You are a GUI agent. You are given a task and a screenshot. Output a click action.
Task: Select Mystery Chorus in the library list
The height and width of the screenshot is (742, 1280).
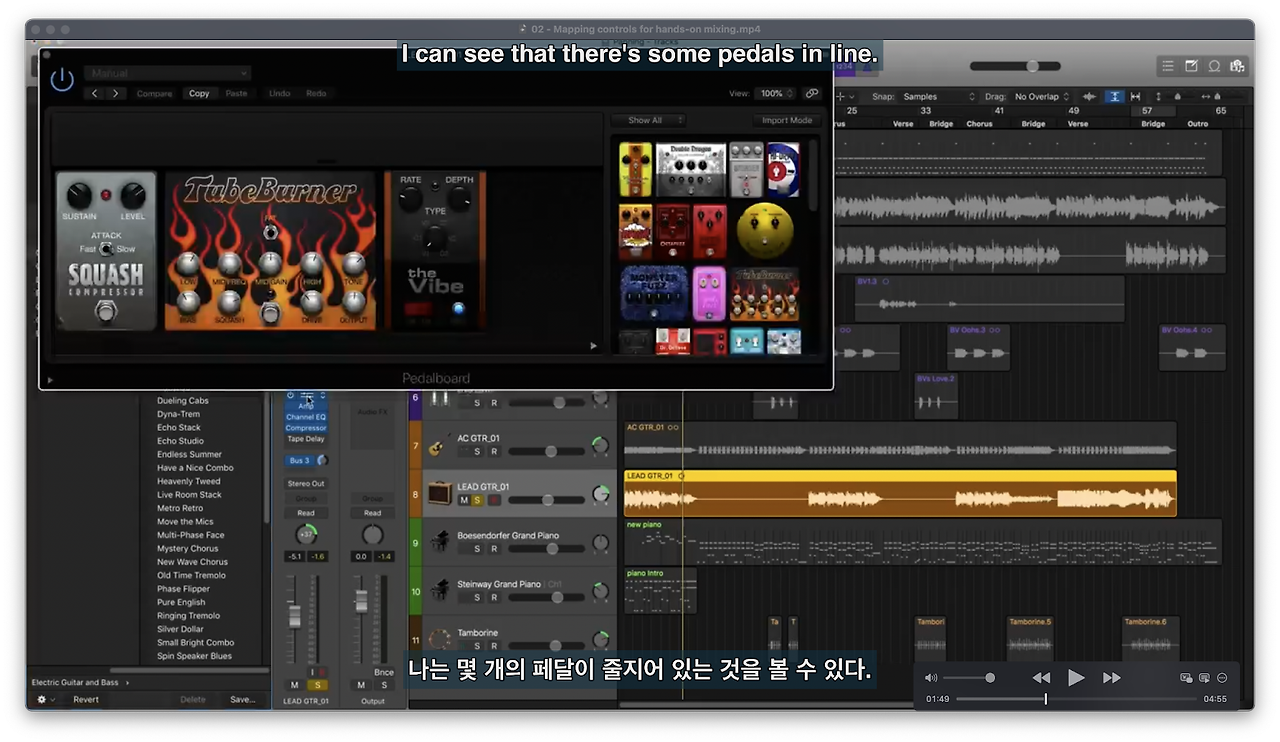(x=187, y=548)
